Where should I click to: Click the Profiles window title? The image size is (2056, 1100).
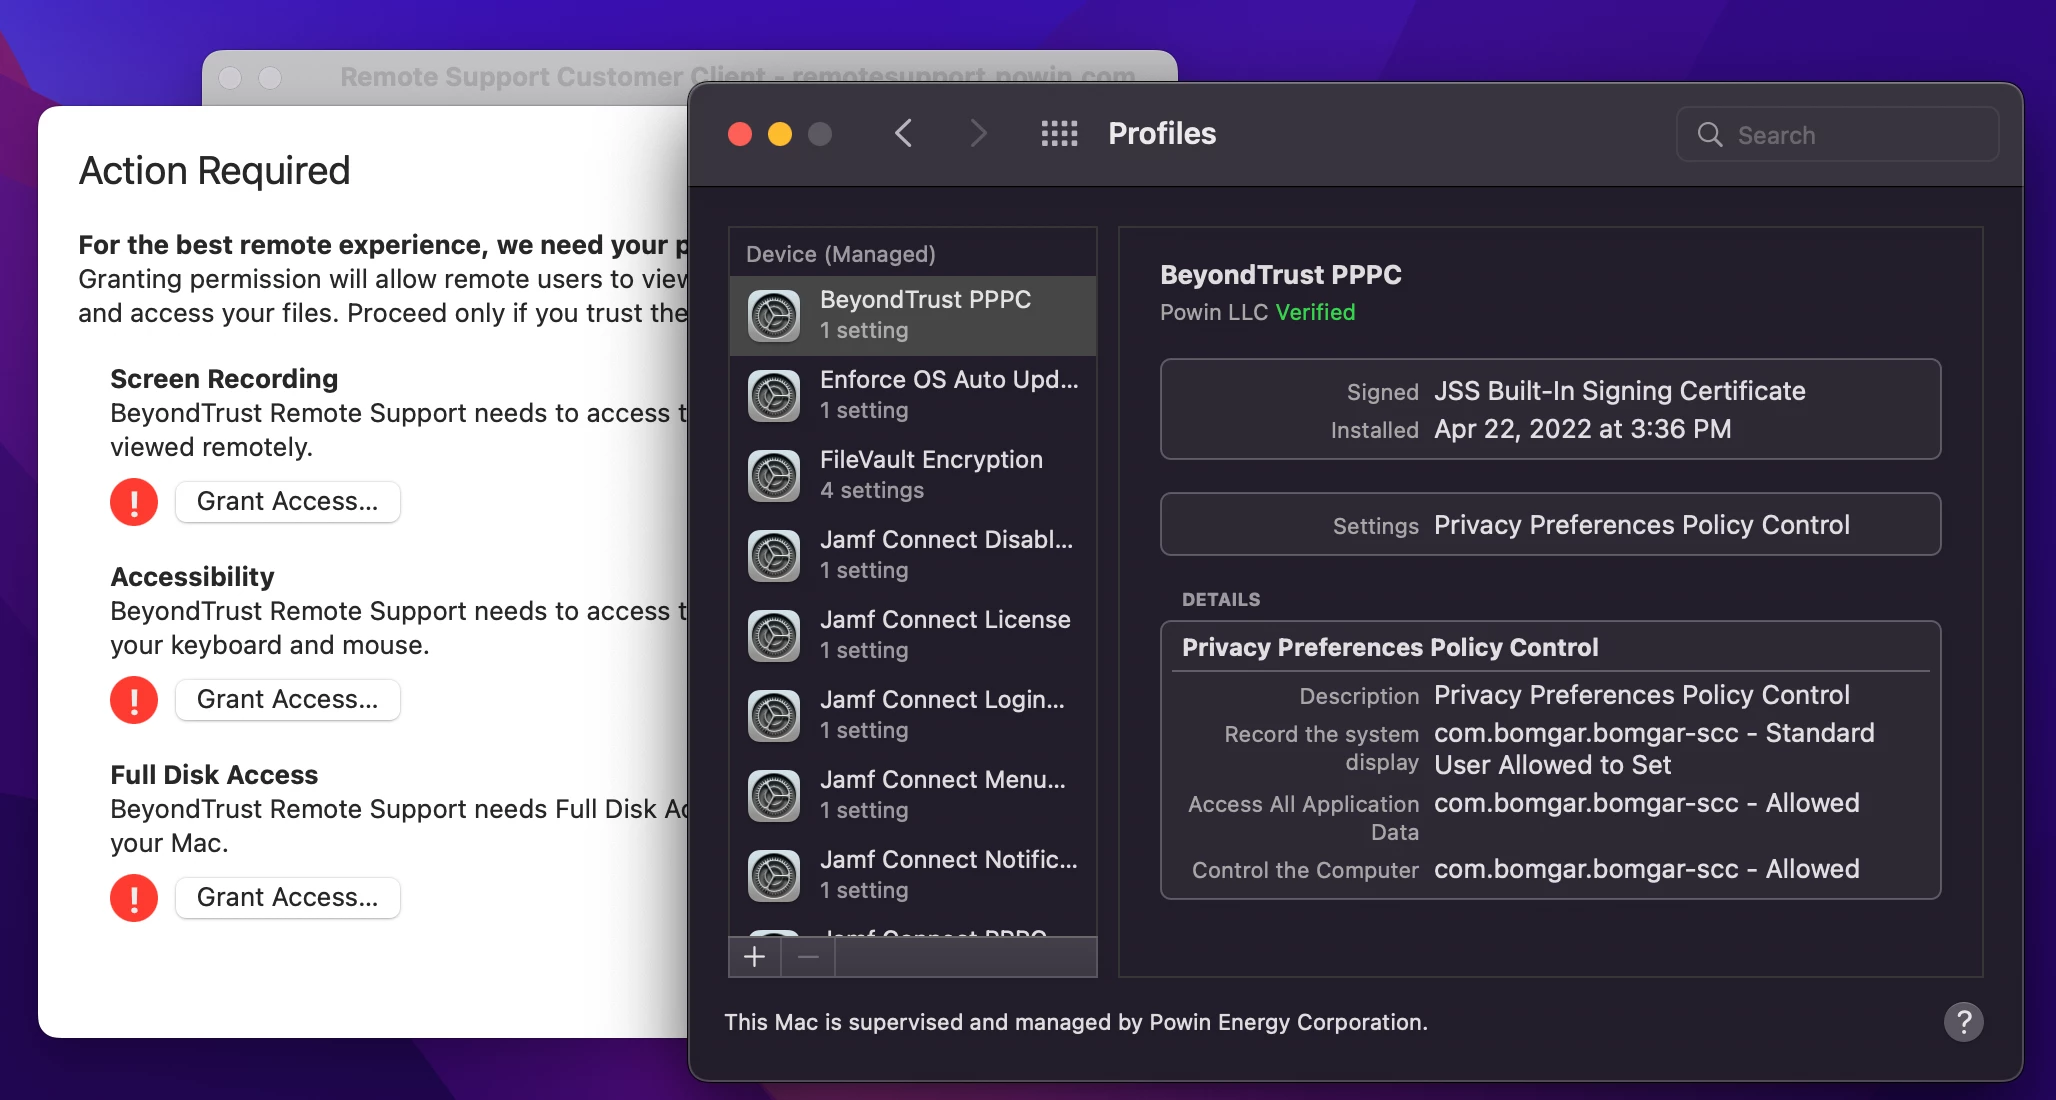coord(1162,133)
